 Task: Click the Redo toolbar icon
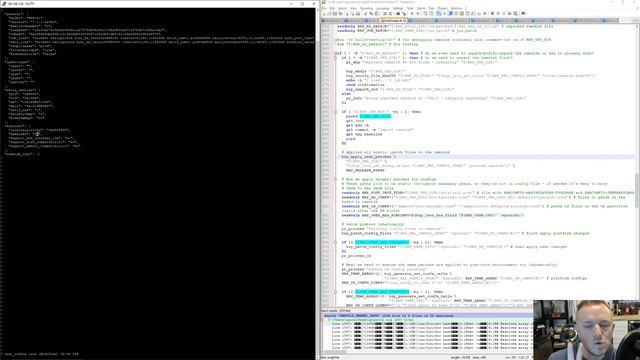pos(390,13)
